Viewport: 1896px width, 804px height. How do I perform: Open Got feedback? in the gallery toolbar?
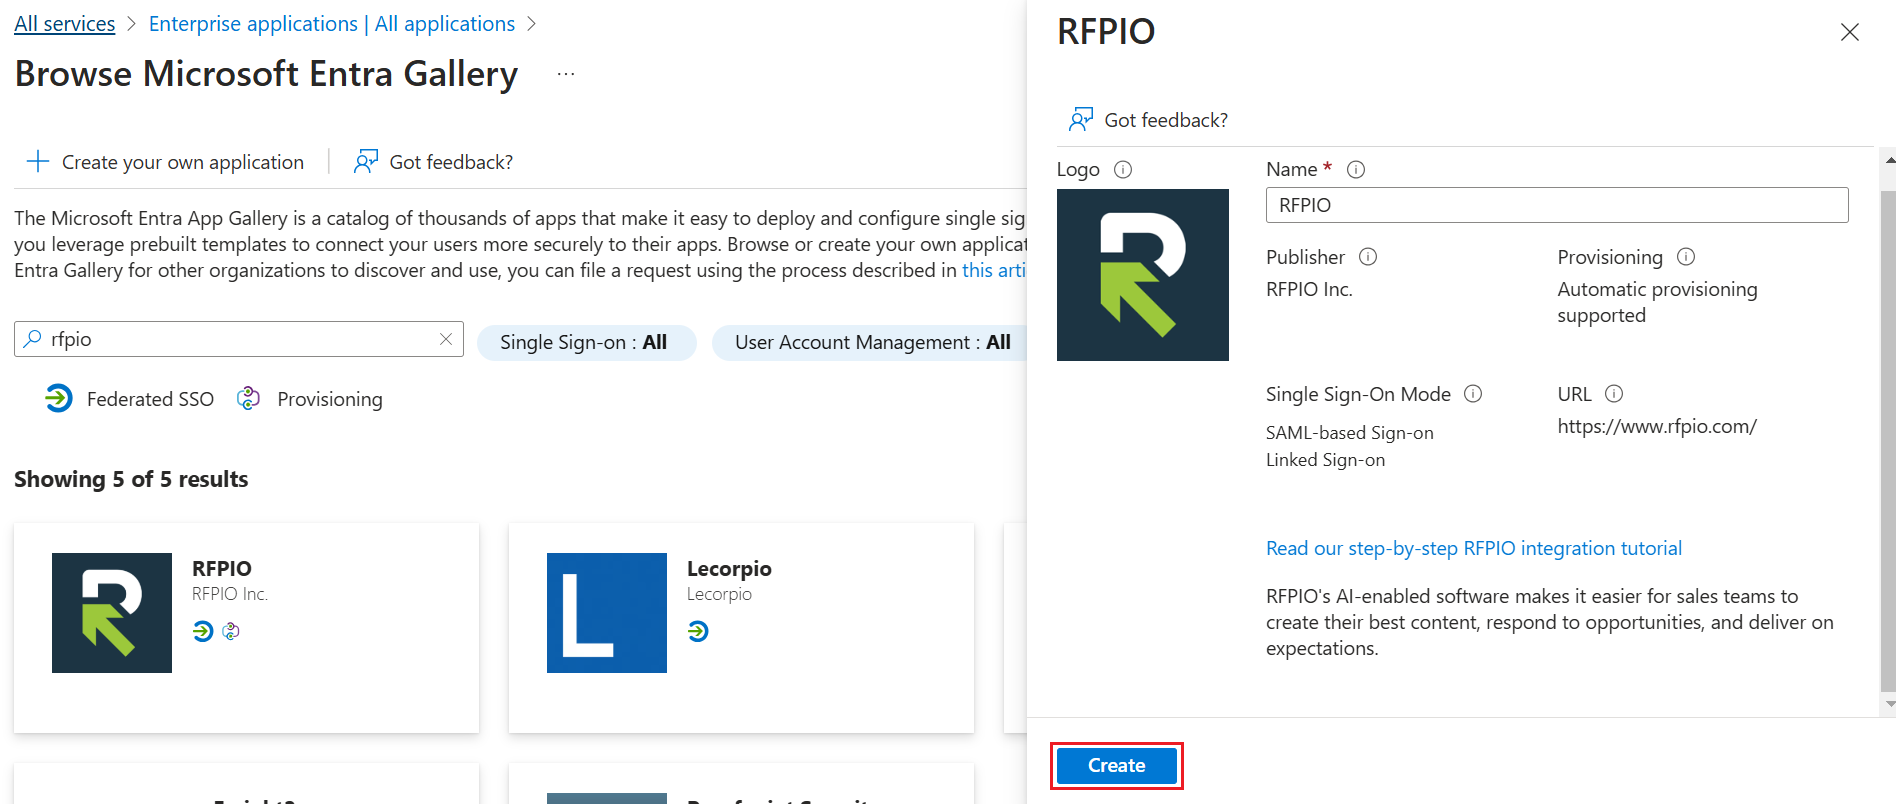coord(451,162)
